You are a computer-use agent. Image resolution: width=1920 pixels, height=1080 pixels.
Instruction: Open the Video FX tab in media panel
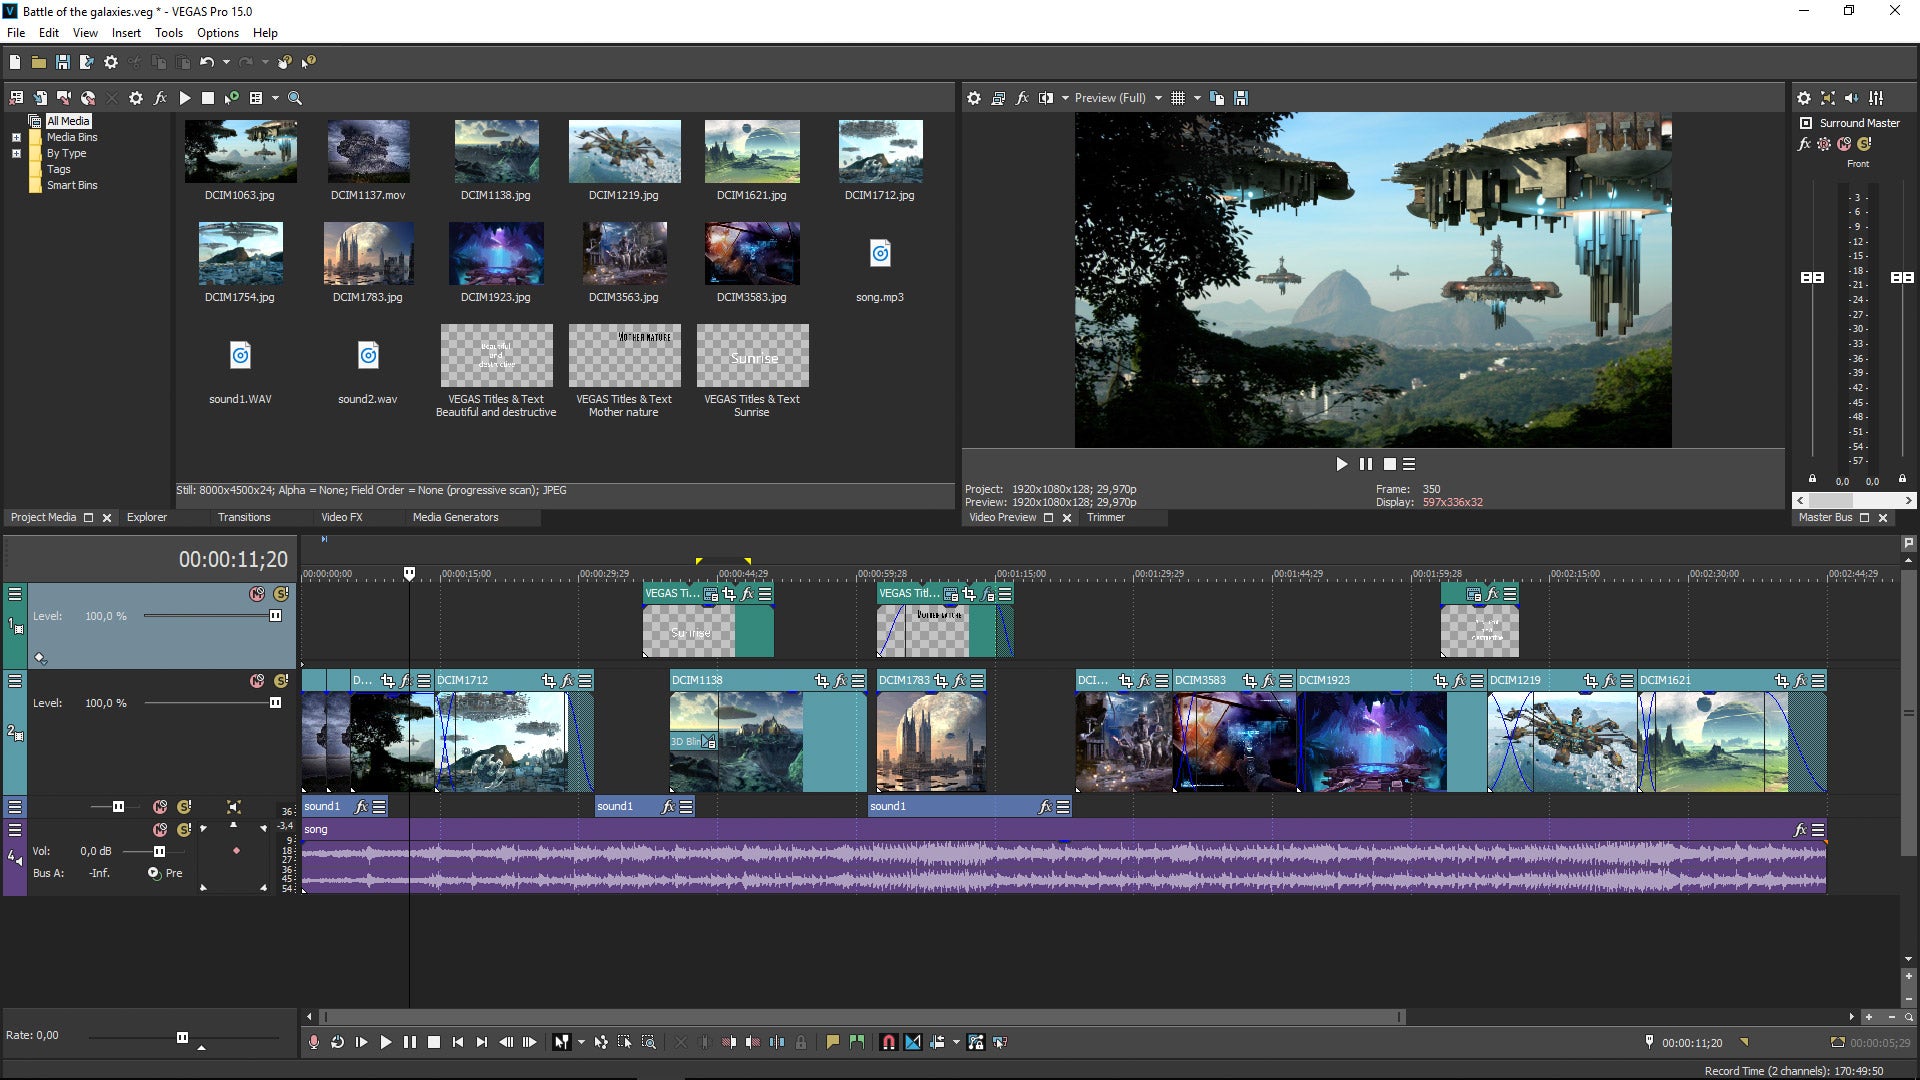click(342, 517)
